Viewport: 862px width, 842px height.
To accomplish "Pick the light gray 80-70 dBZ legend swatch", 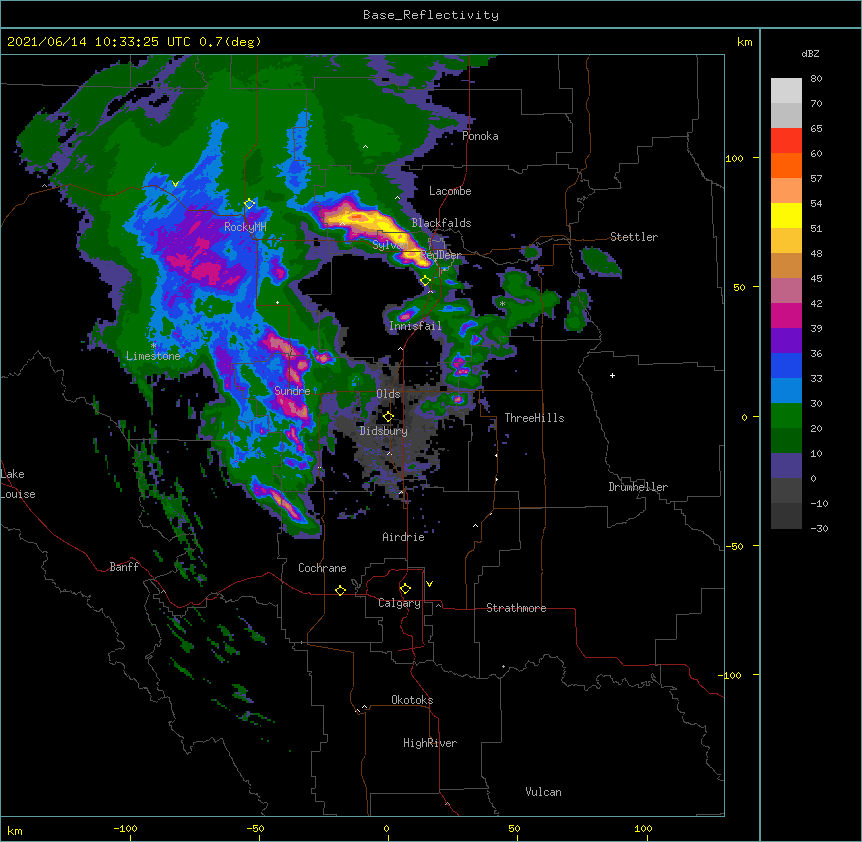I will (x=786, y=91).
